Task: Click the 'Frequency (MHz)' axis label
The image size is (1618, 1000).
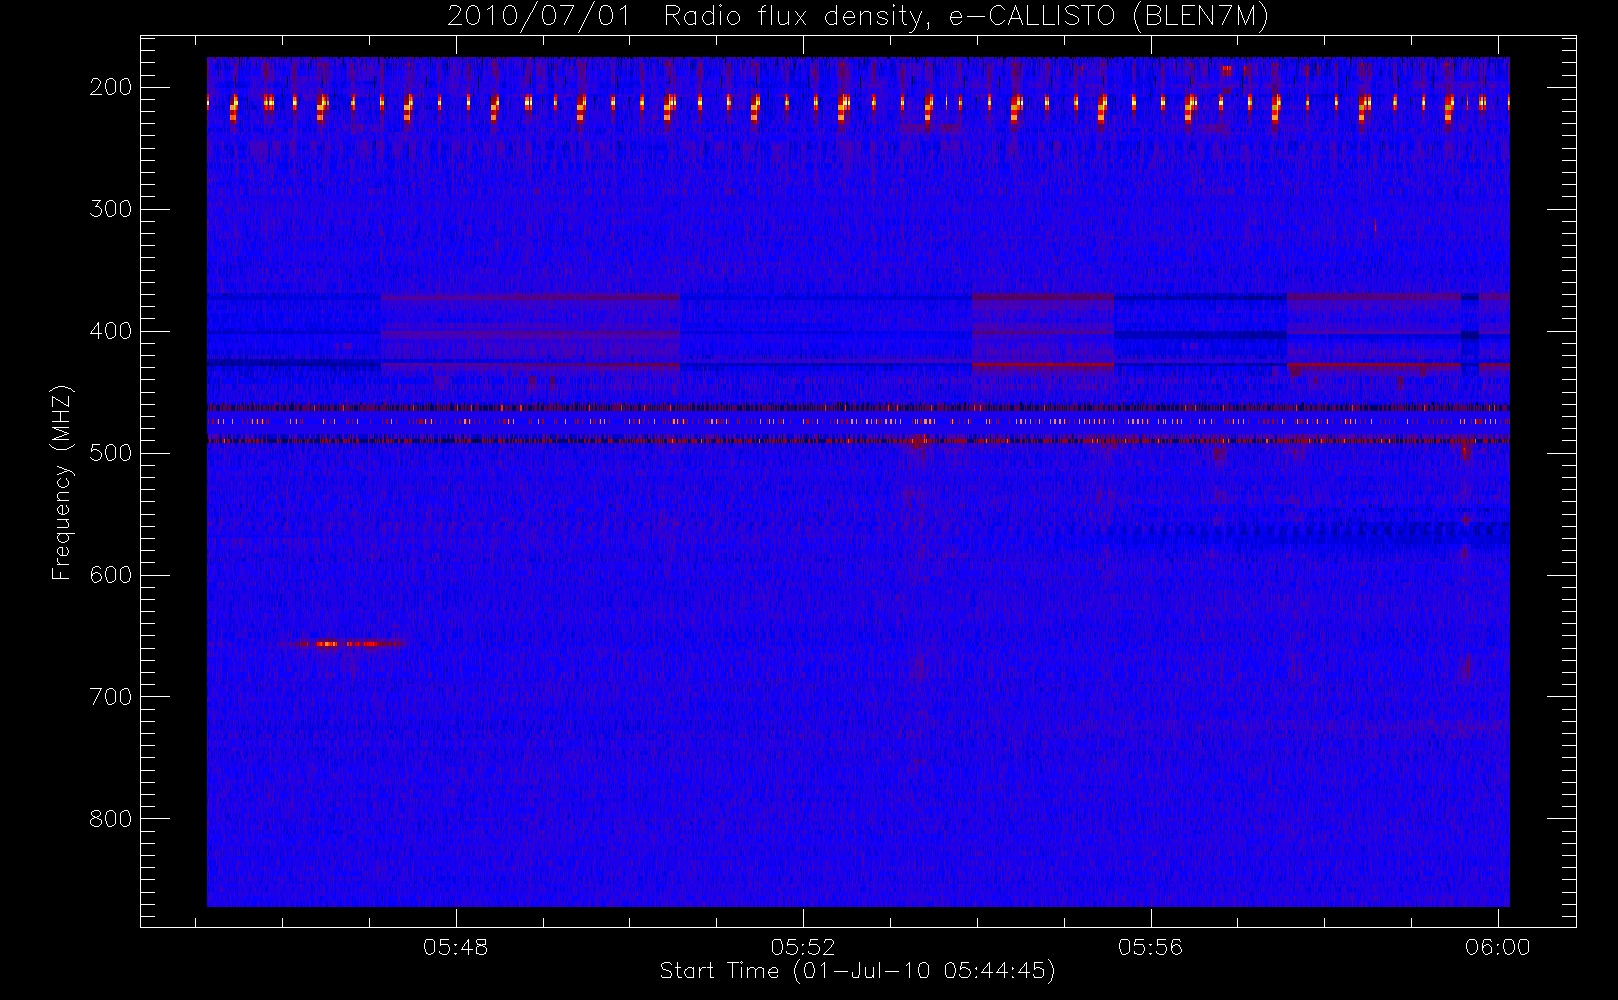Action: pos(62,482)
